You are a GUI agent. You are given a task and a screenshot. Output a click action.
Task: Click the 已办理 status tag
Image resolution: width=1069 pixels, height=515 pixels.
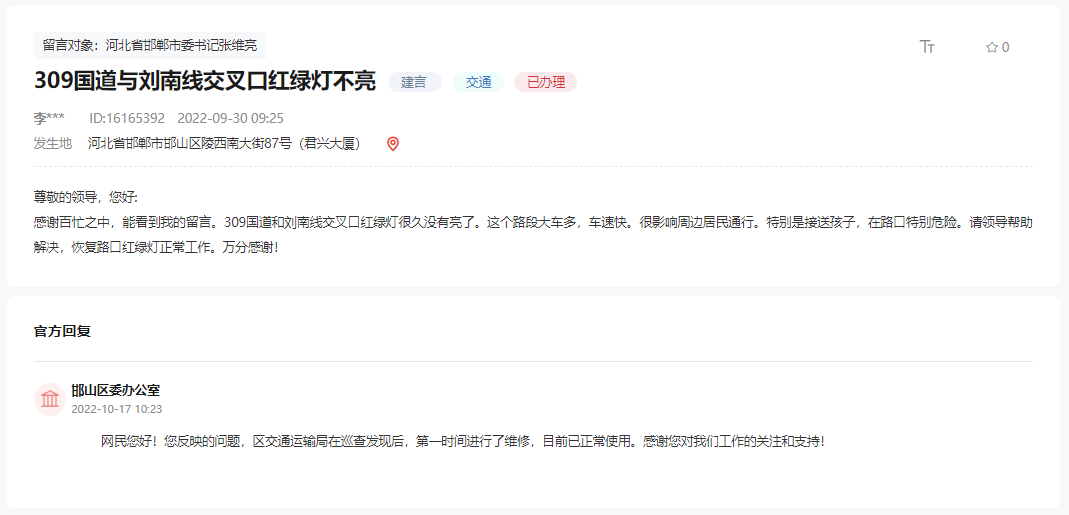point(545,83)
